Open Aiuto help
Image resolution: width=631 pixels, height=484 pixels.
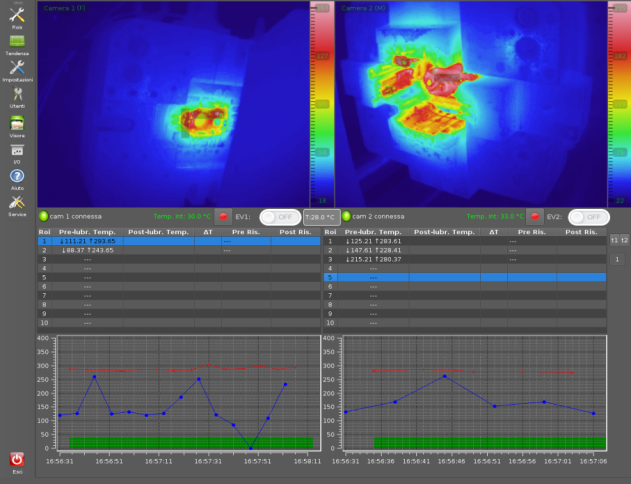pyautogui.click(x=17, y=178)
